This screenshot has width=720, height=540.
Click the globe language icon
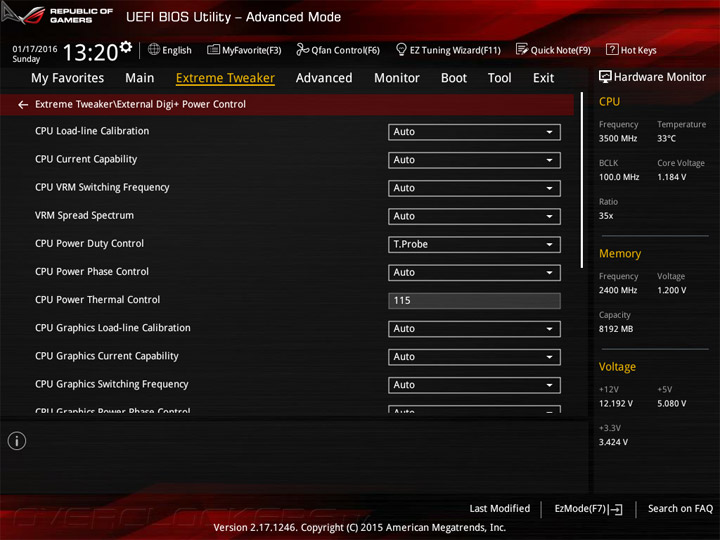coord(154,49)
